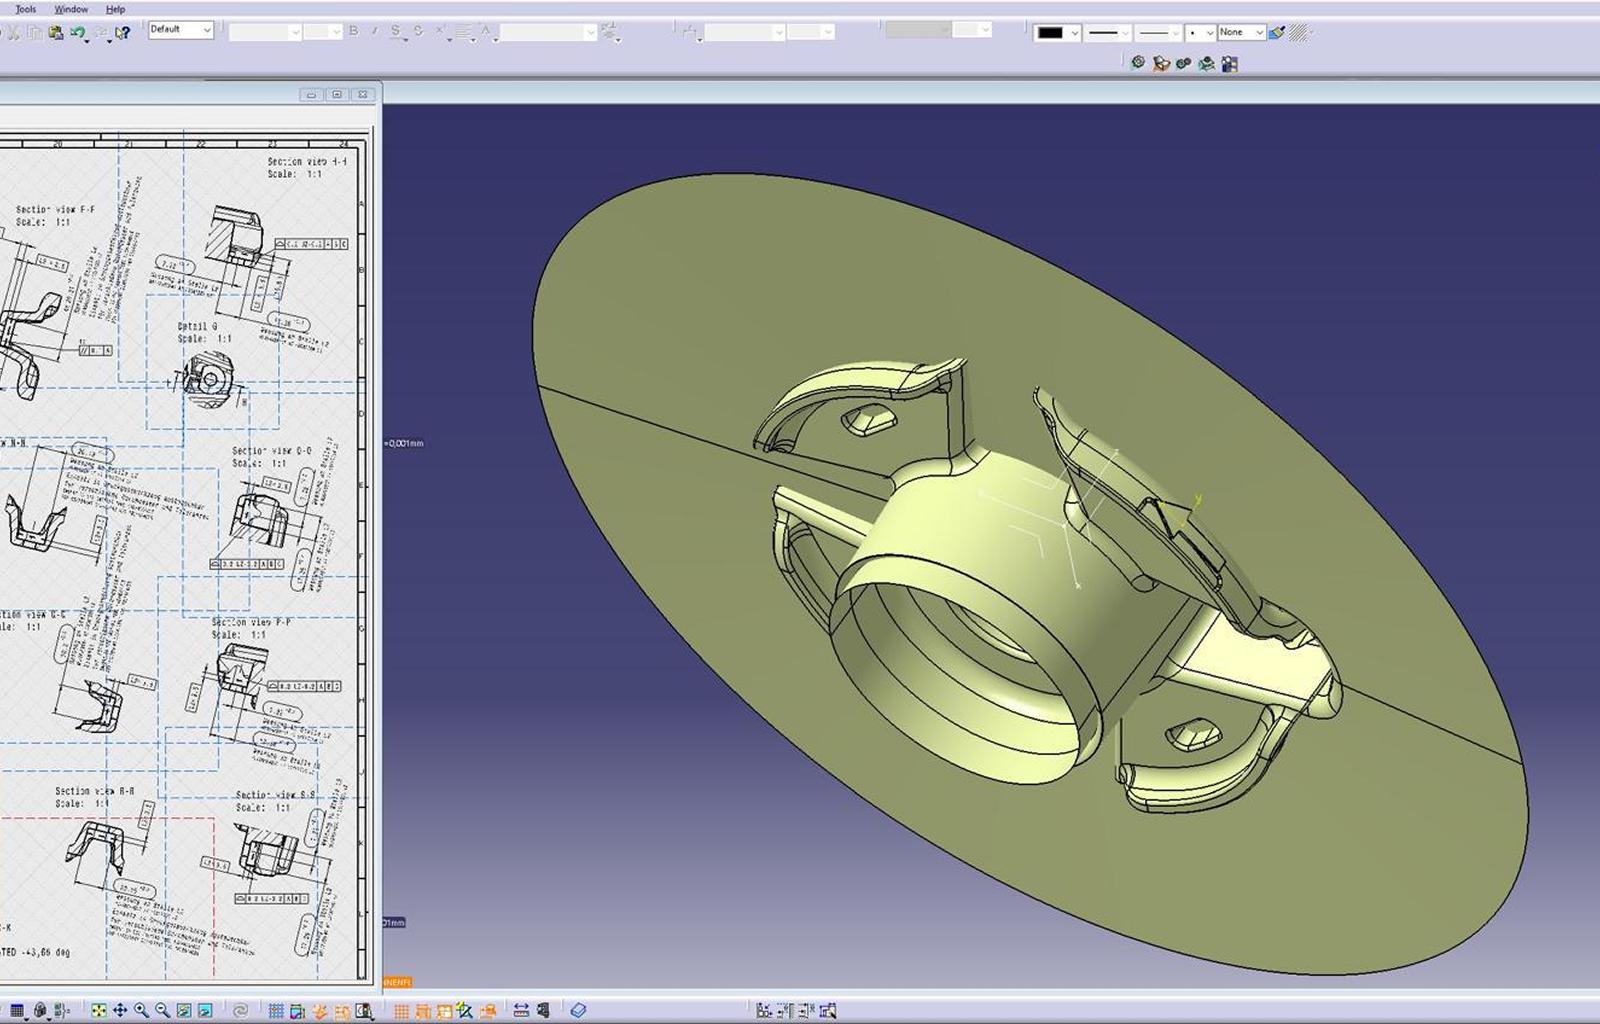The width and height of the screenshot is (1600, 1024).
Task: Click the spiral update icon
Action: click(241, 1011)
